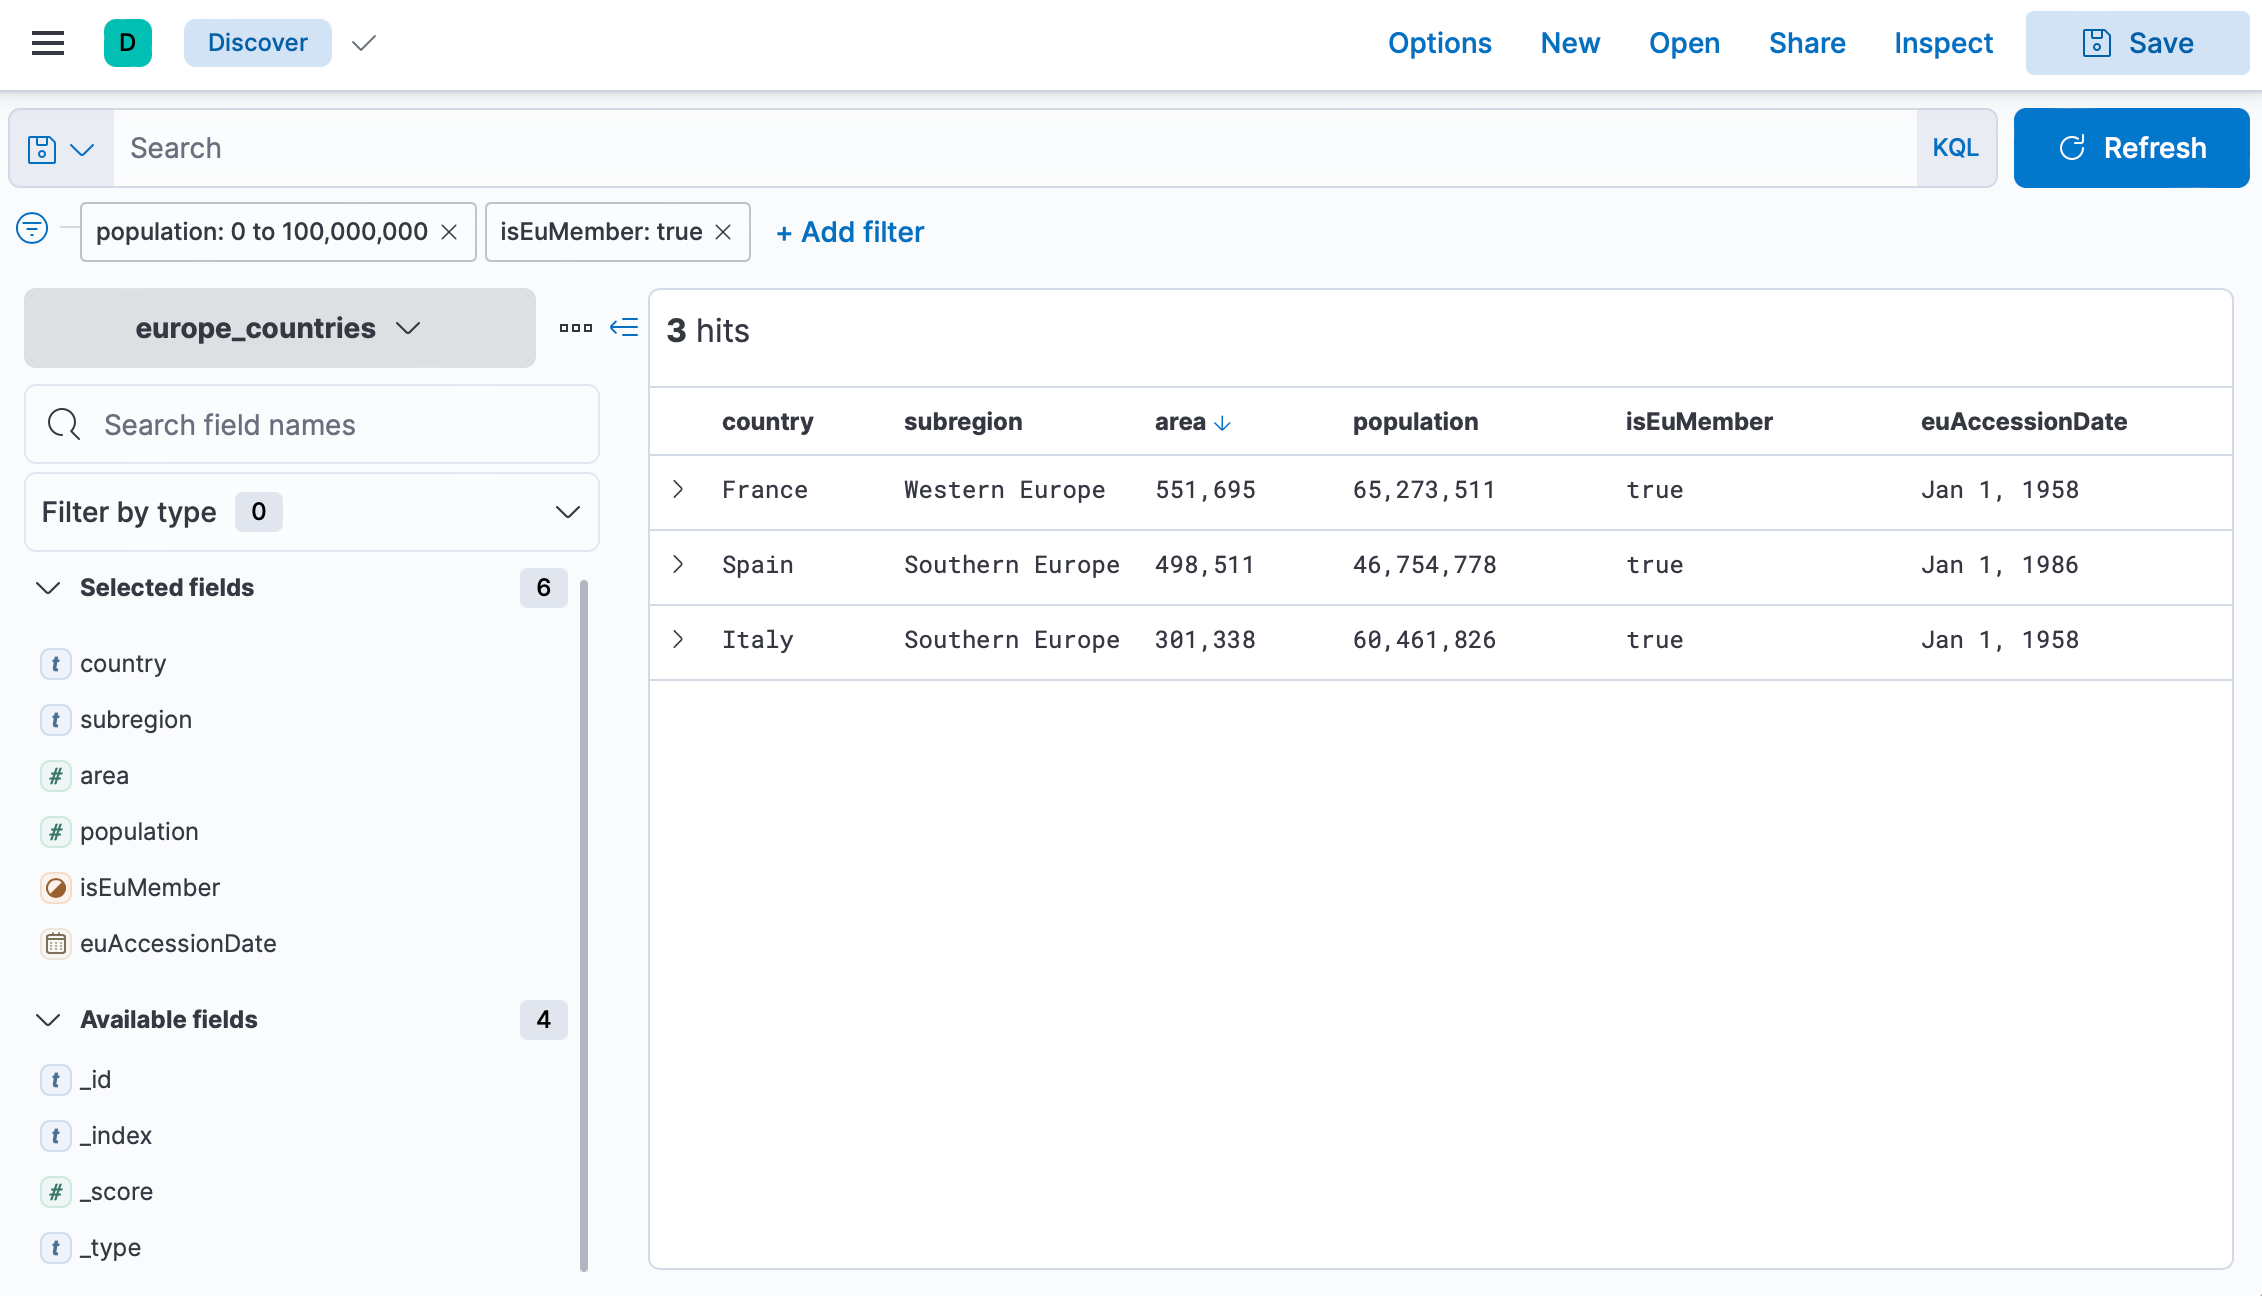This screenshot has width=2262, height=1296.
Task: Click the area sort descending arrow
Action: coord(1222,423)
